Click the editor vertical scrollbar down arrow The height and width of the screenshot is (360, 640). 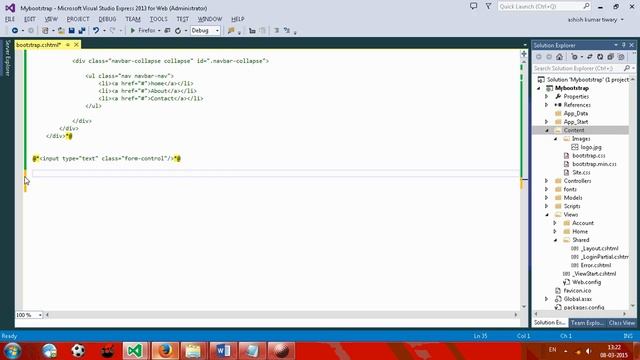pos(524,307)
